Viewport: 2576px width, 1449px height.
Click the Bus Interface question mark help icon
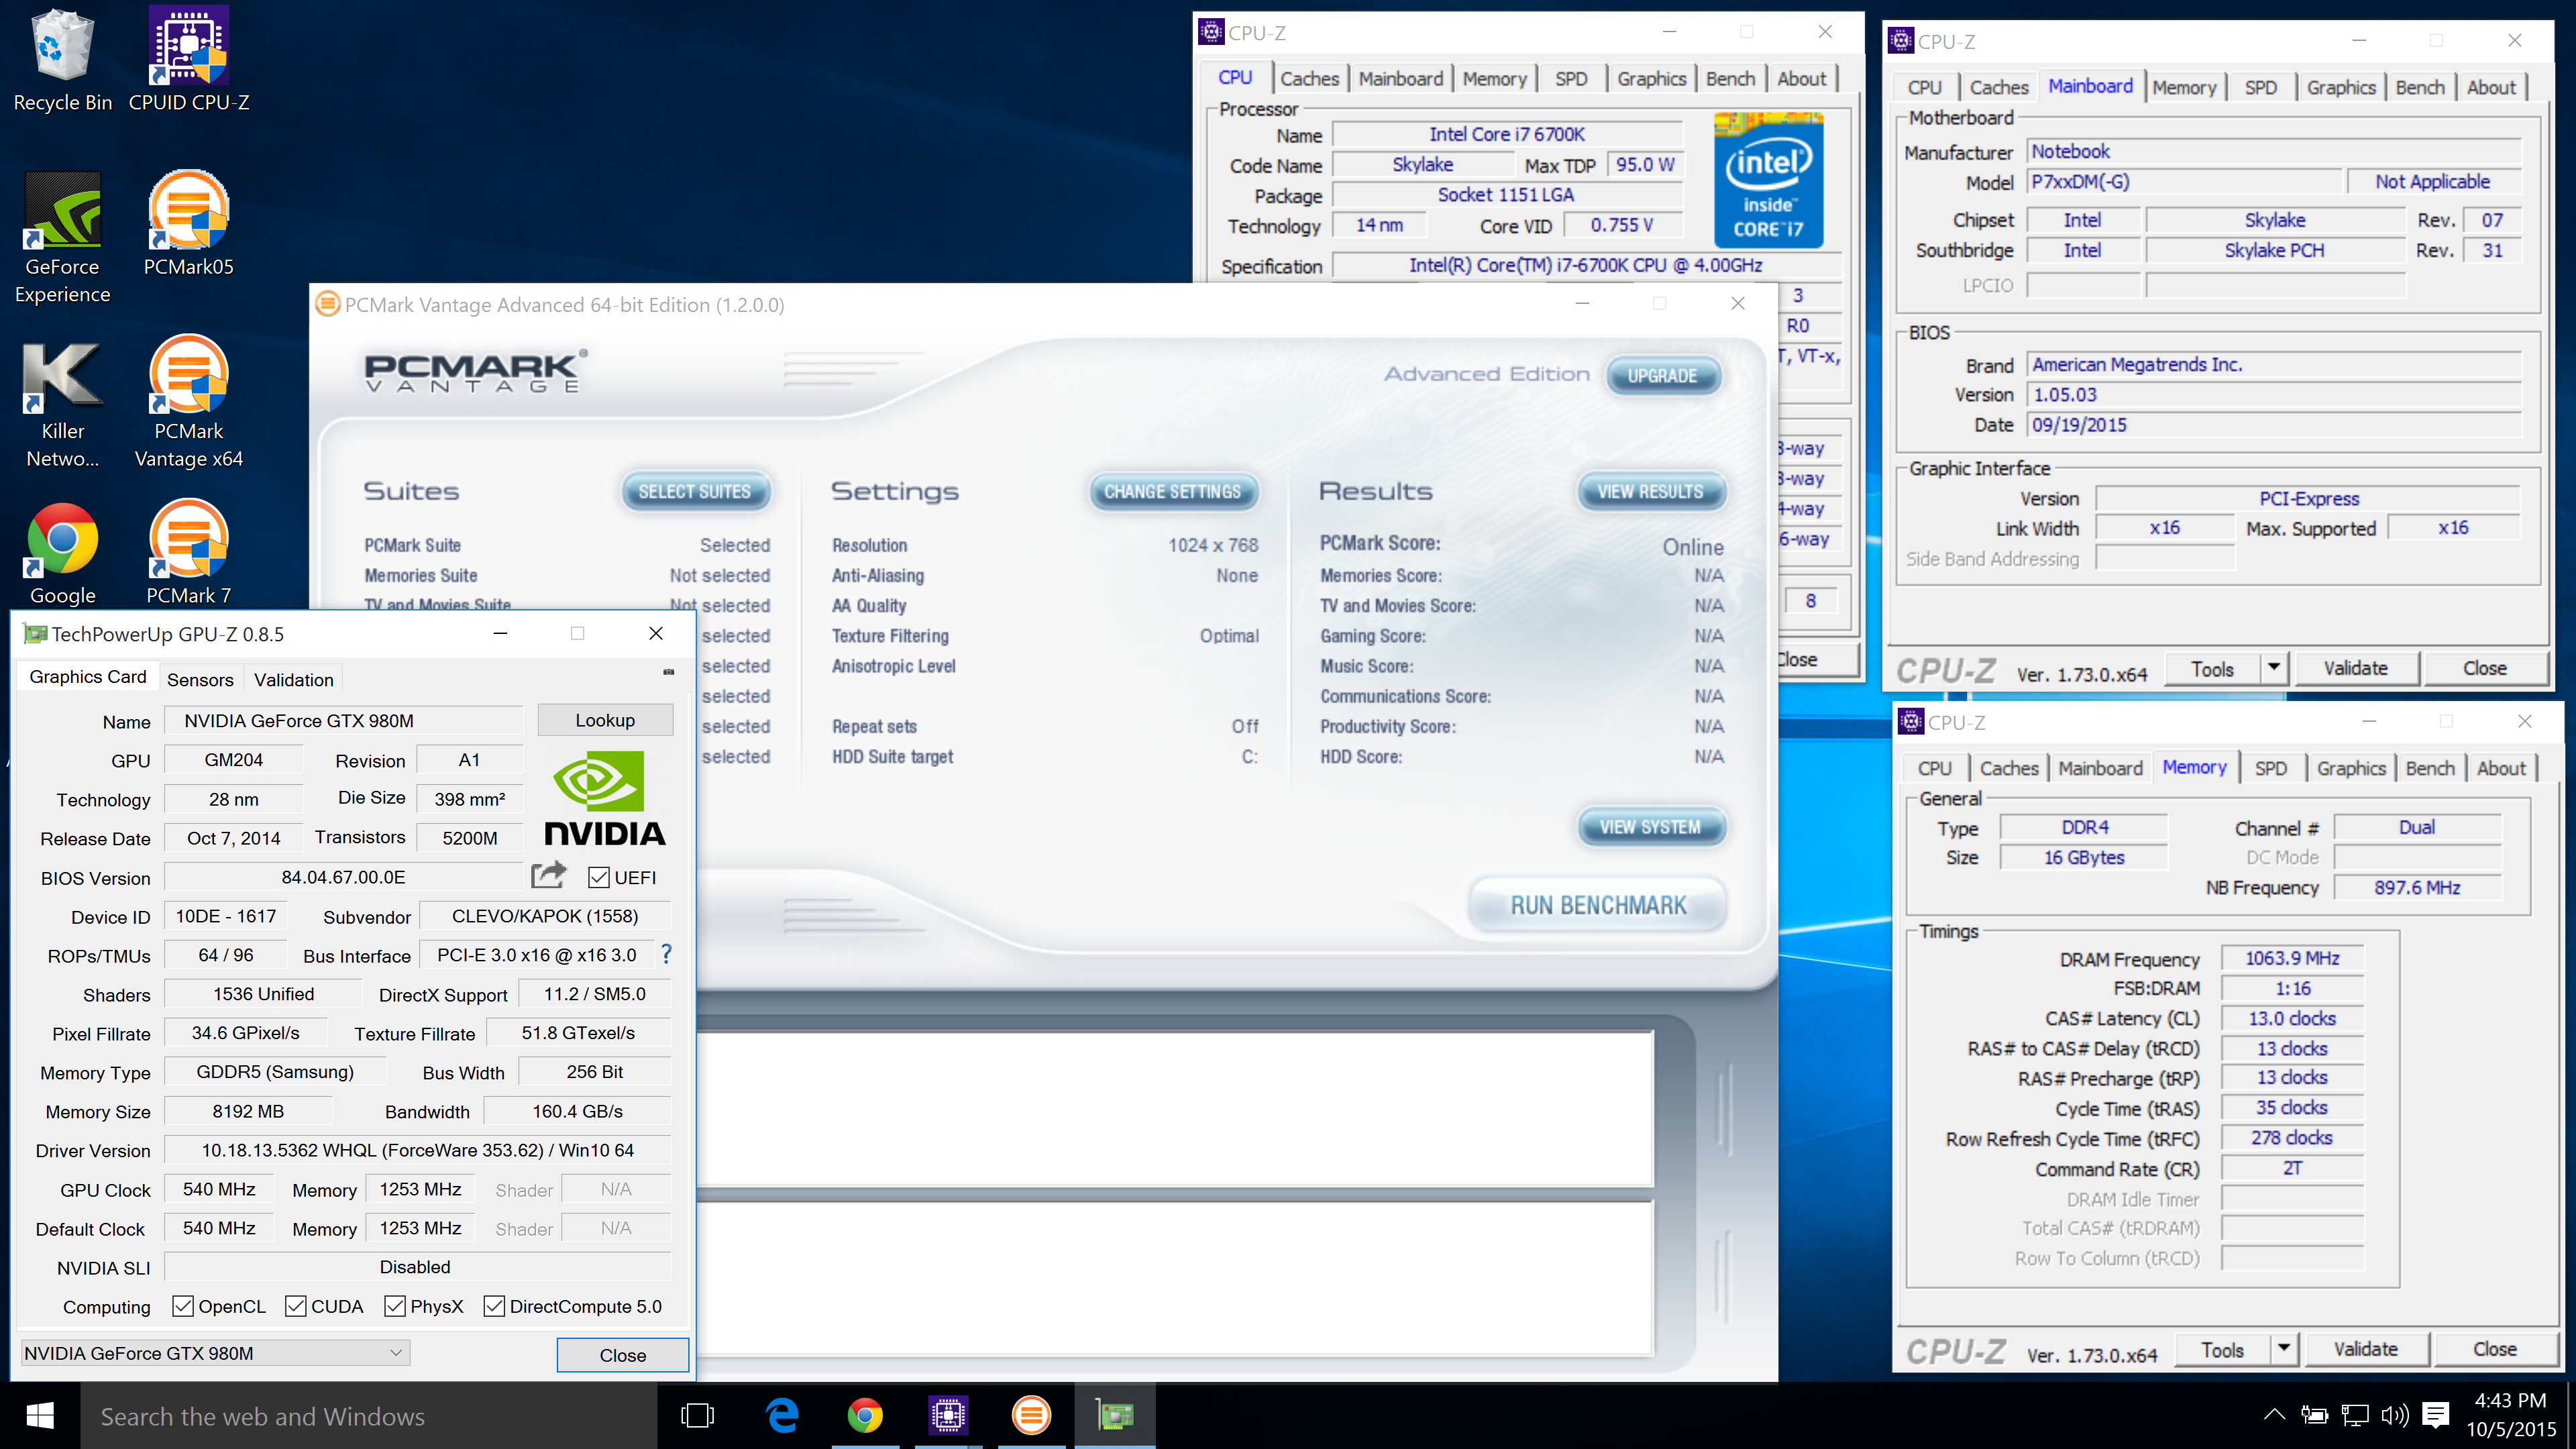click(666, 955)
